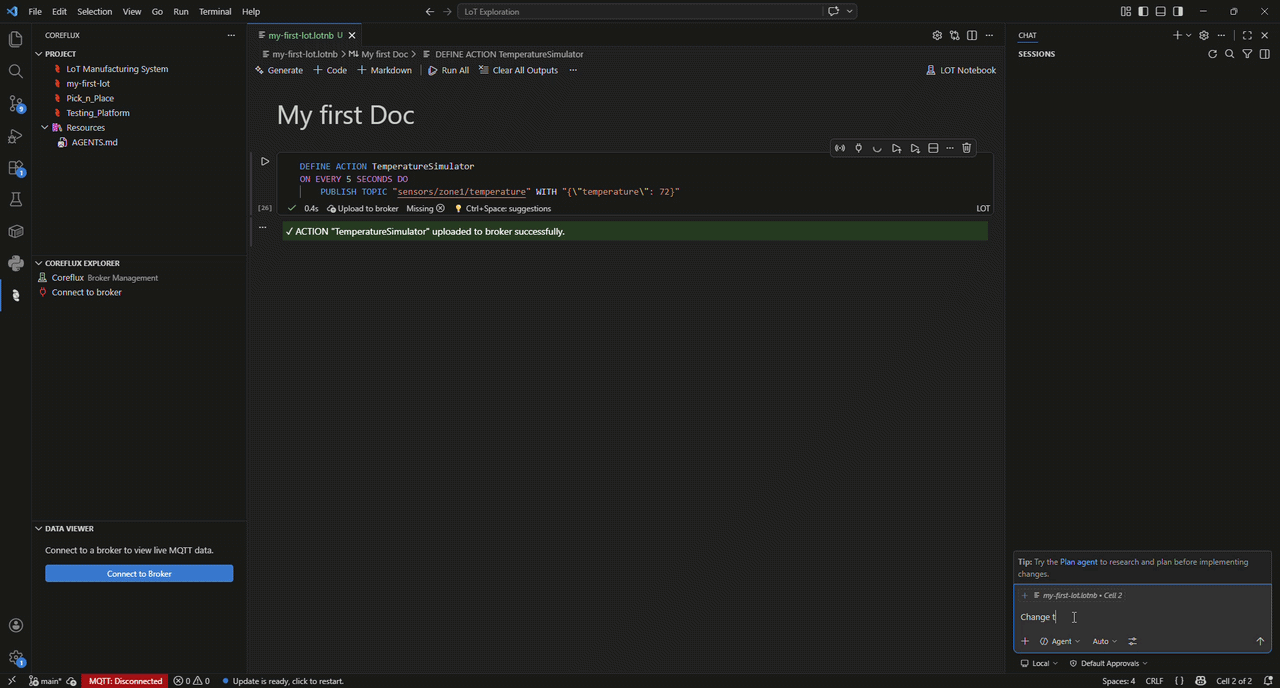Open the Terminal menu
This screenshot has height=688, width=1280.
215,11
